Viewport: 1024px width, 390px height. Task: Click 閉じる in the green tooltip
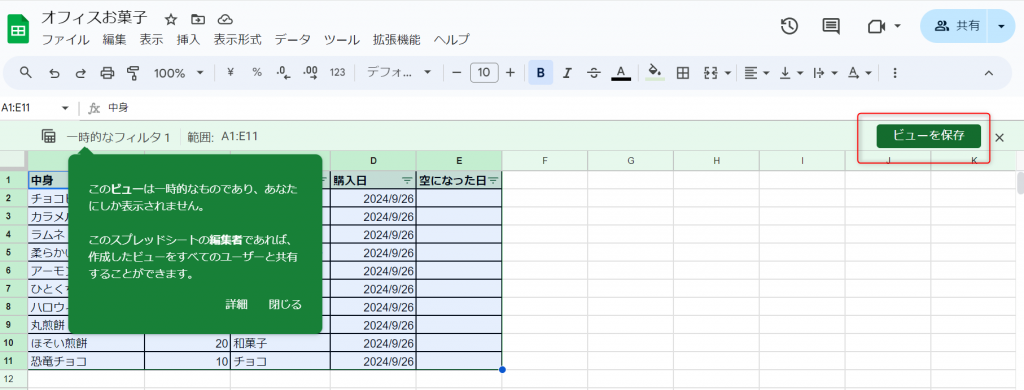[x=285, y=304]
